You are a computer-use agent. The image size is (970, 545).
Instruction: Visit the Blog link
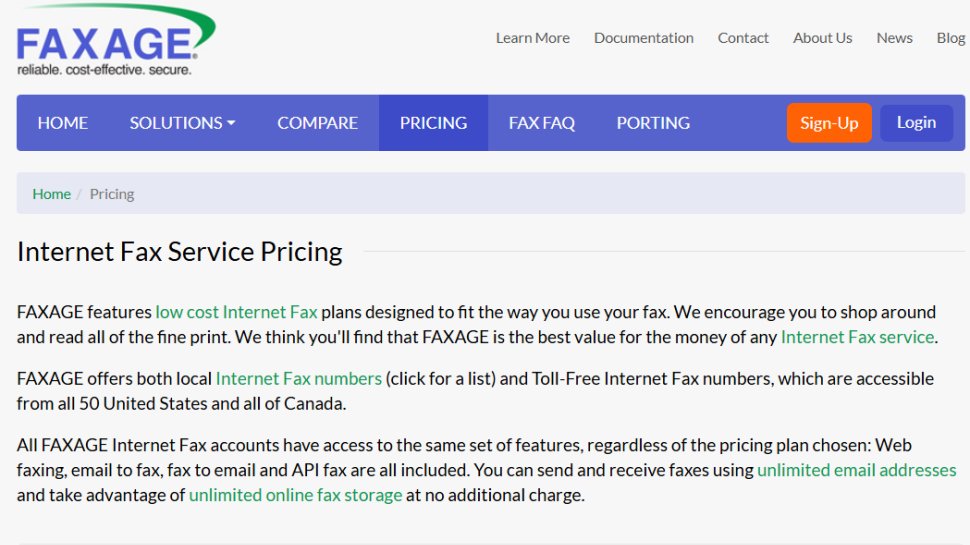(950, 38)
